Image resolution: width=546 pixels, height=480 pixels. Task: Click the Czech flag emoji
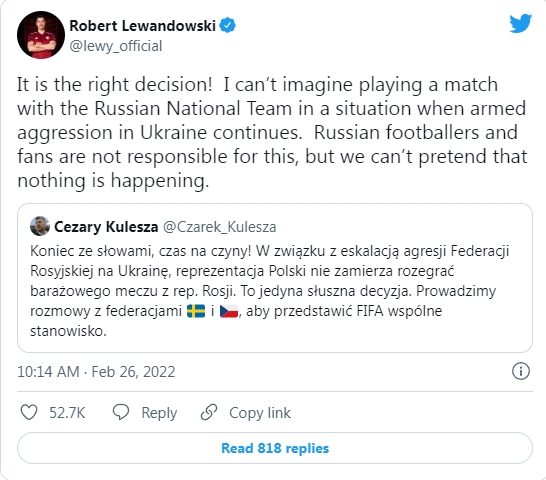(229, 311)
